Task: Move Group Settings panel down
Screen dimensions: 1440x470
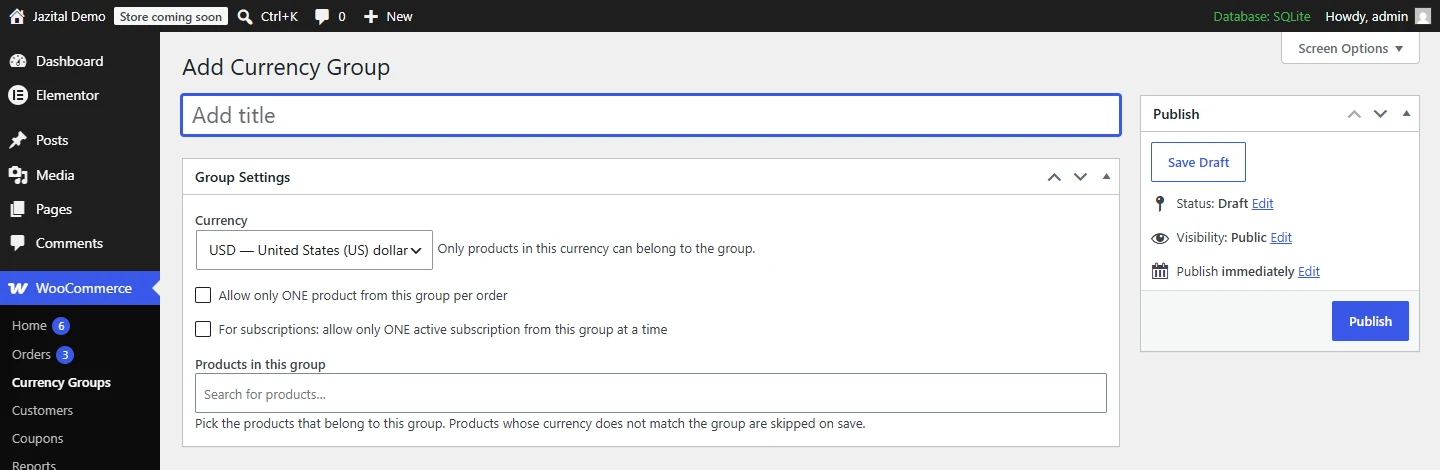Action: (x=1080, y=177)
